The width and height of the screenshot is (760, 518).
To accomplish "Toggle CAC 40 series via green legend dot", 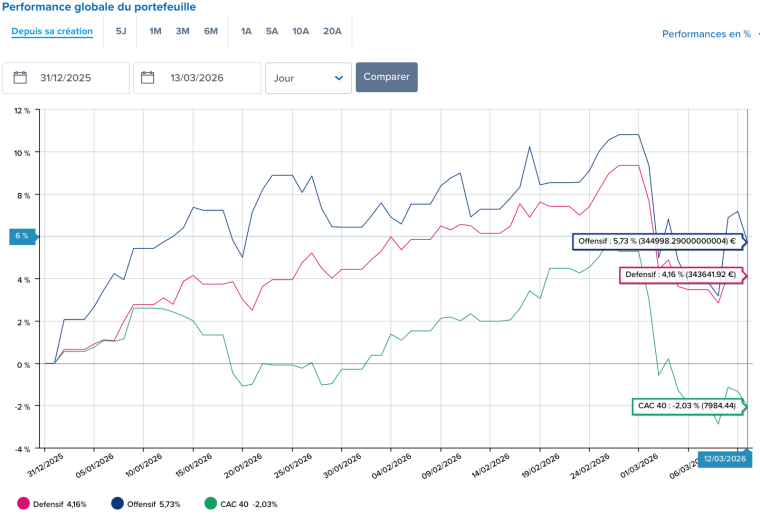I will coord(209,504).
